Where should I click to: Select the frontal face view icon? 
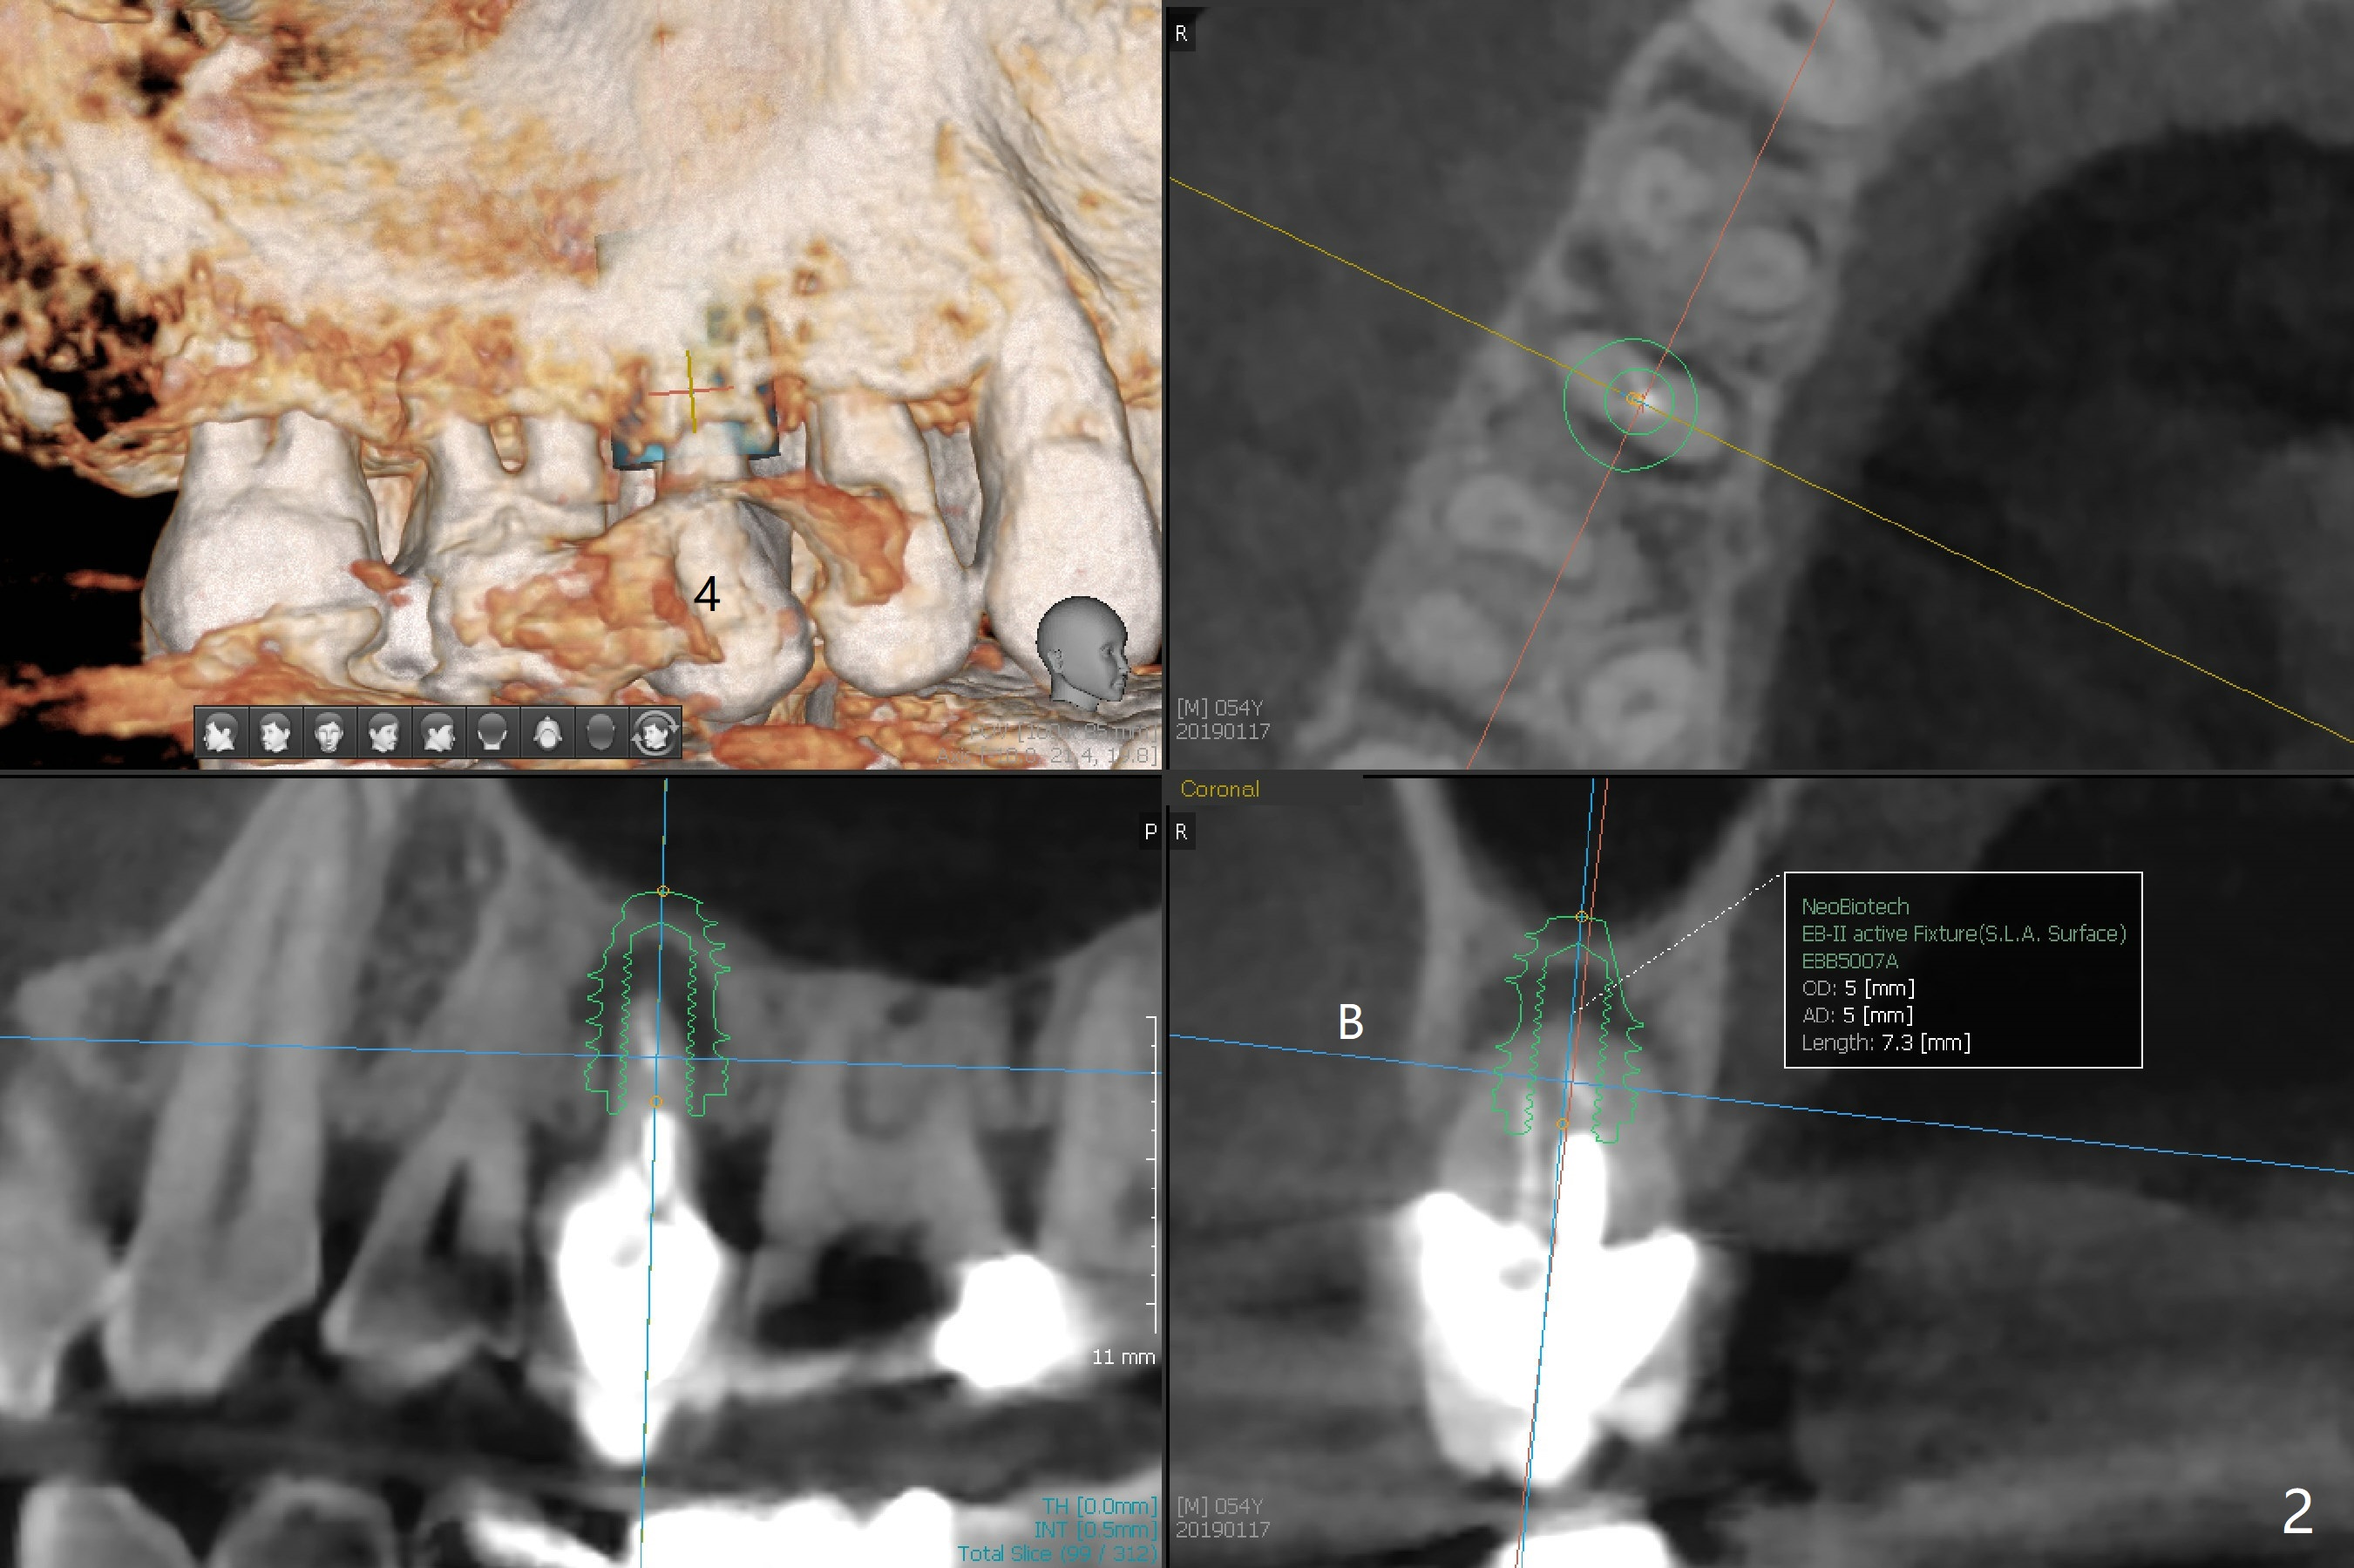[329, 734]
